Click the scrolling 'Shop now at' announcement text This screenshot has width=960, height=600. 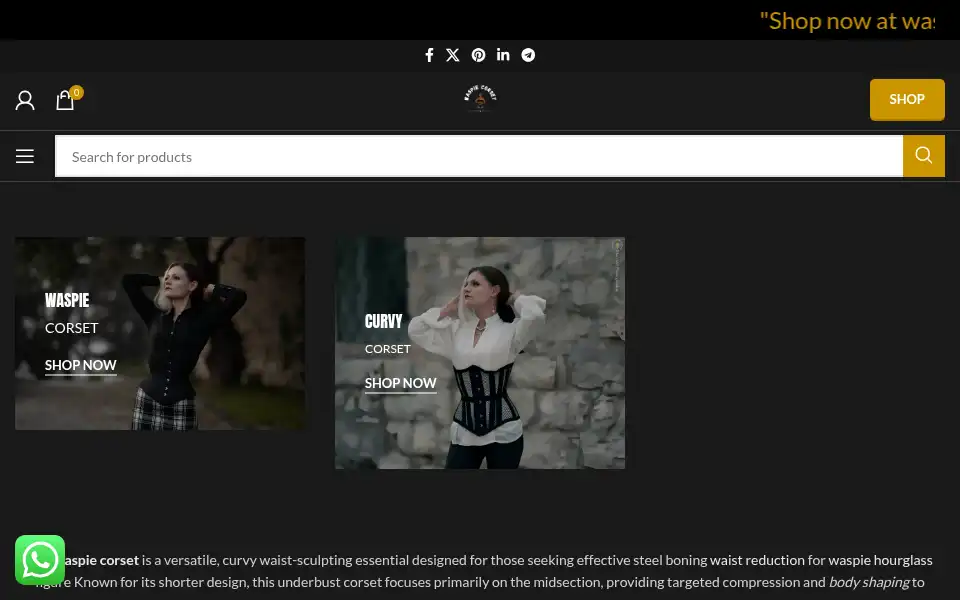[x=847, y=21]
